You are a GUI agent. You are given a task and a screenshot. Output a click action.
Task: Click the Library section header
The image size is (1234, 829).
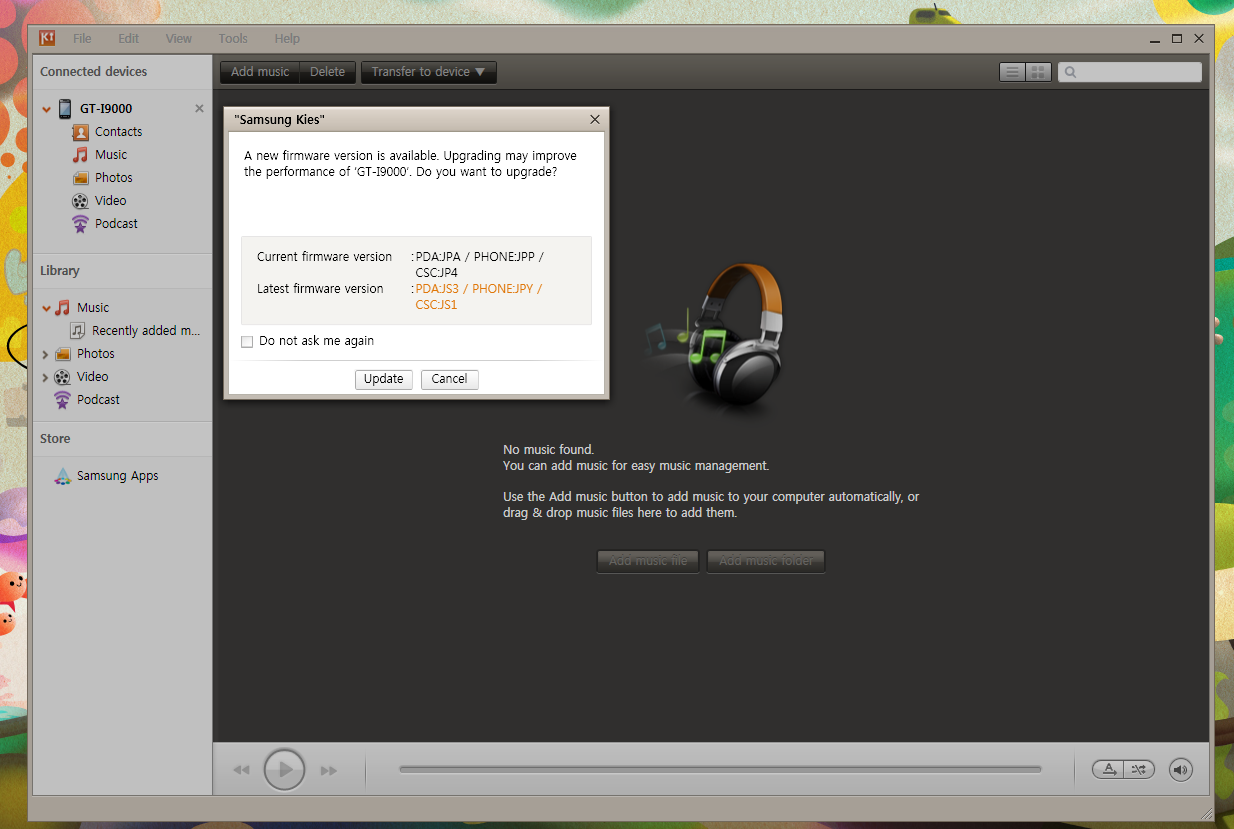click(x=59, y=271)
